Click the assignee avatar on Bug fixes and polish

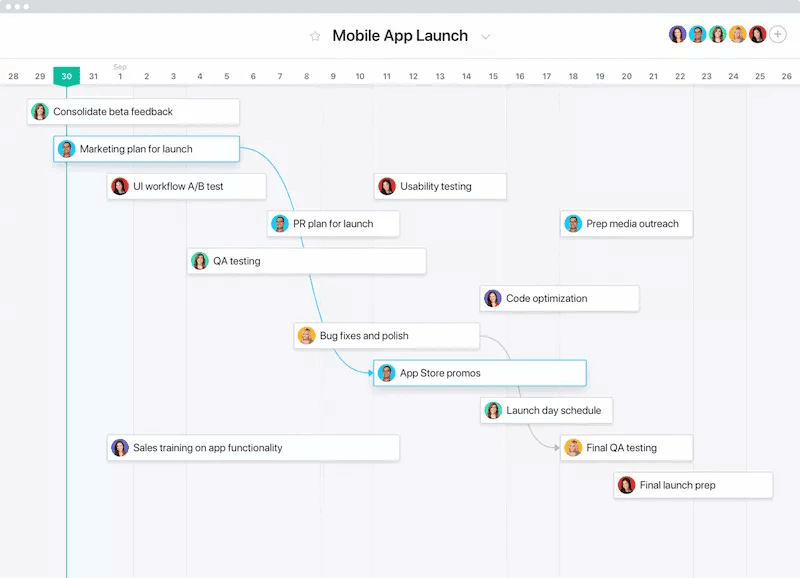(x=306, y=336)
